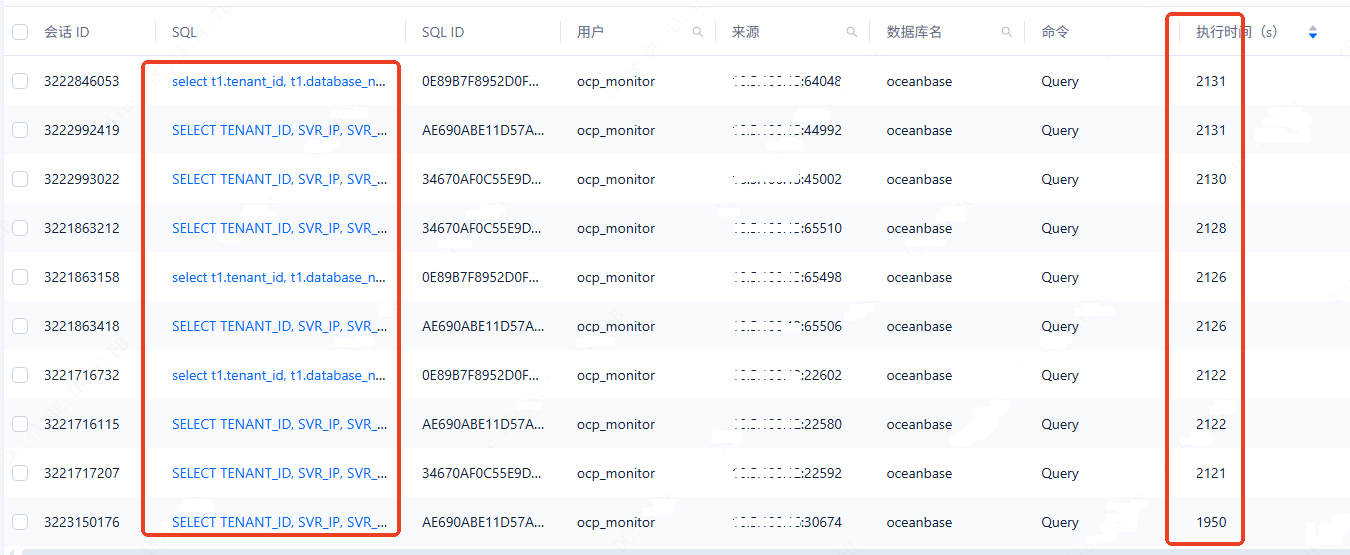Select session ID 3222993022 cell
Viewport: 1350px width, 555px height.
click(81, 179)
